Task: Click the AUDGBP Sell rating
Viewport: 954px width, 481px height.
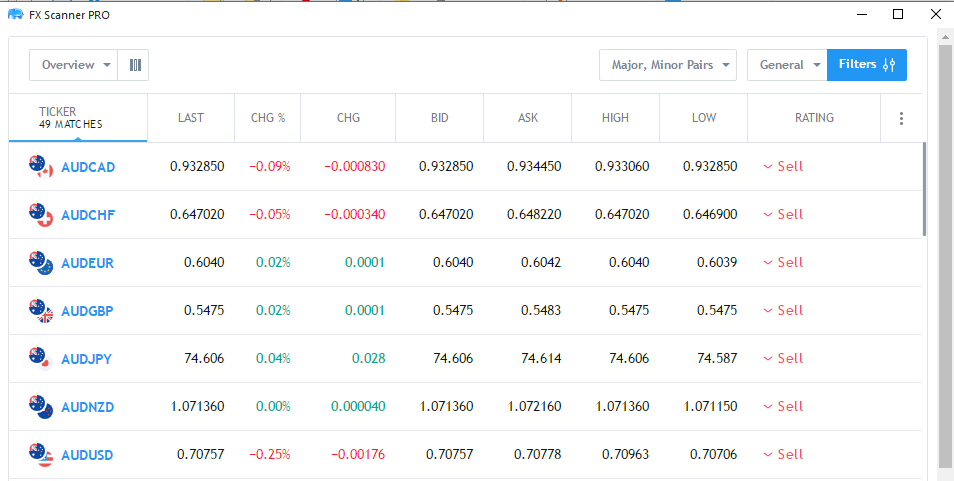Action: click(x=783, y=311)
